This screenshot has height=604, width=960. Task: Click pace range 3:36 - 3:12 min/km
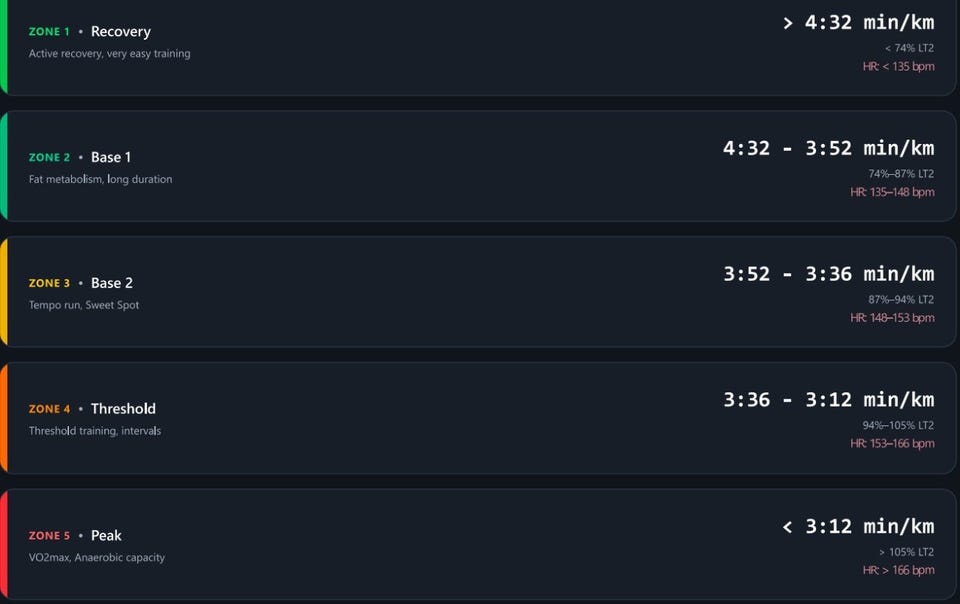coord(828,400)
